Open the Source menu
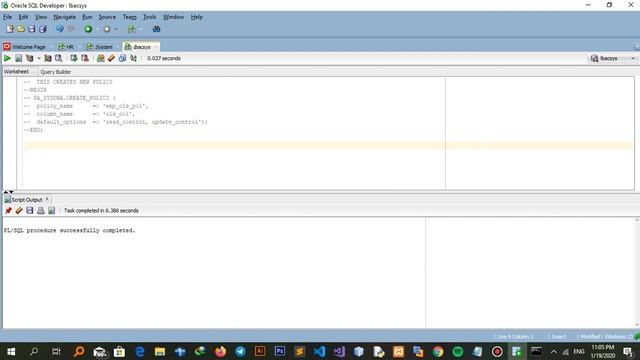The height and width of the screenshot is (360, 640). (x=107, y=17)
